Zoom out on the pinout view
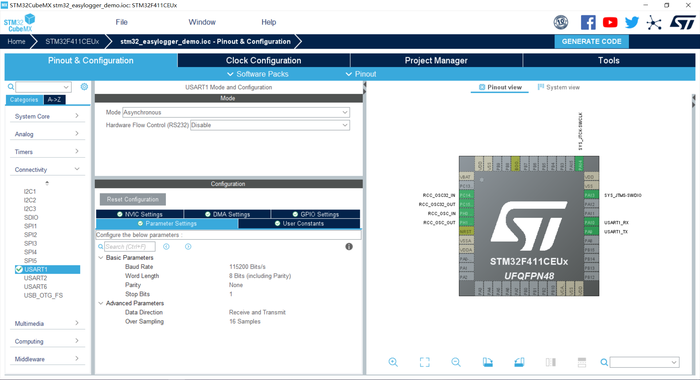 (x=456, y=362)
